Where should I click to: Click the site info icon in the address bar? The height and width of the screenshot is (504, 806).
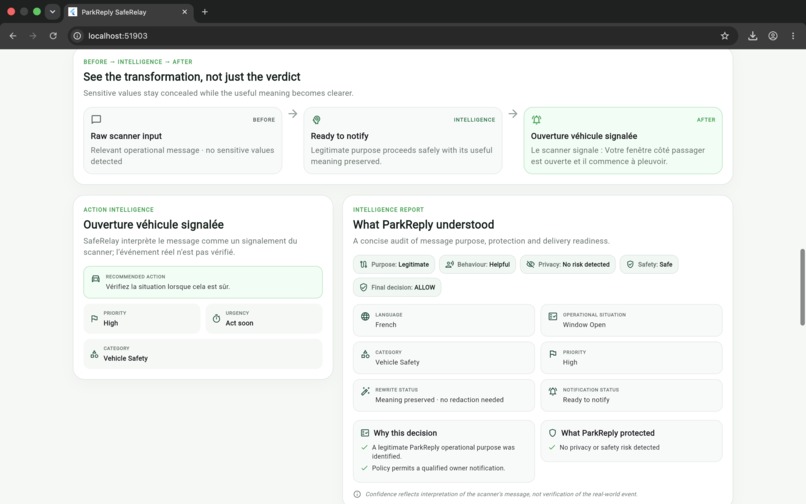(77, 36)
